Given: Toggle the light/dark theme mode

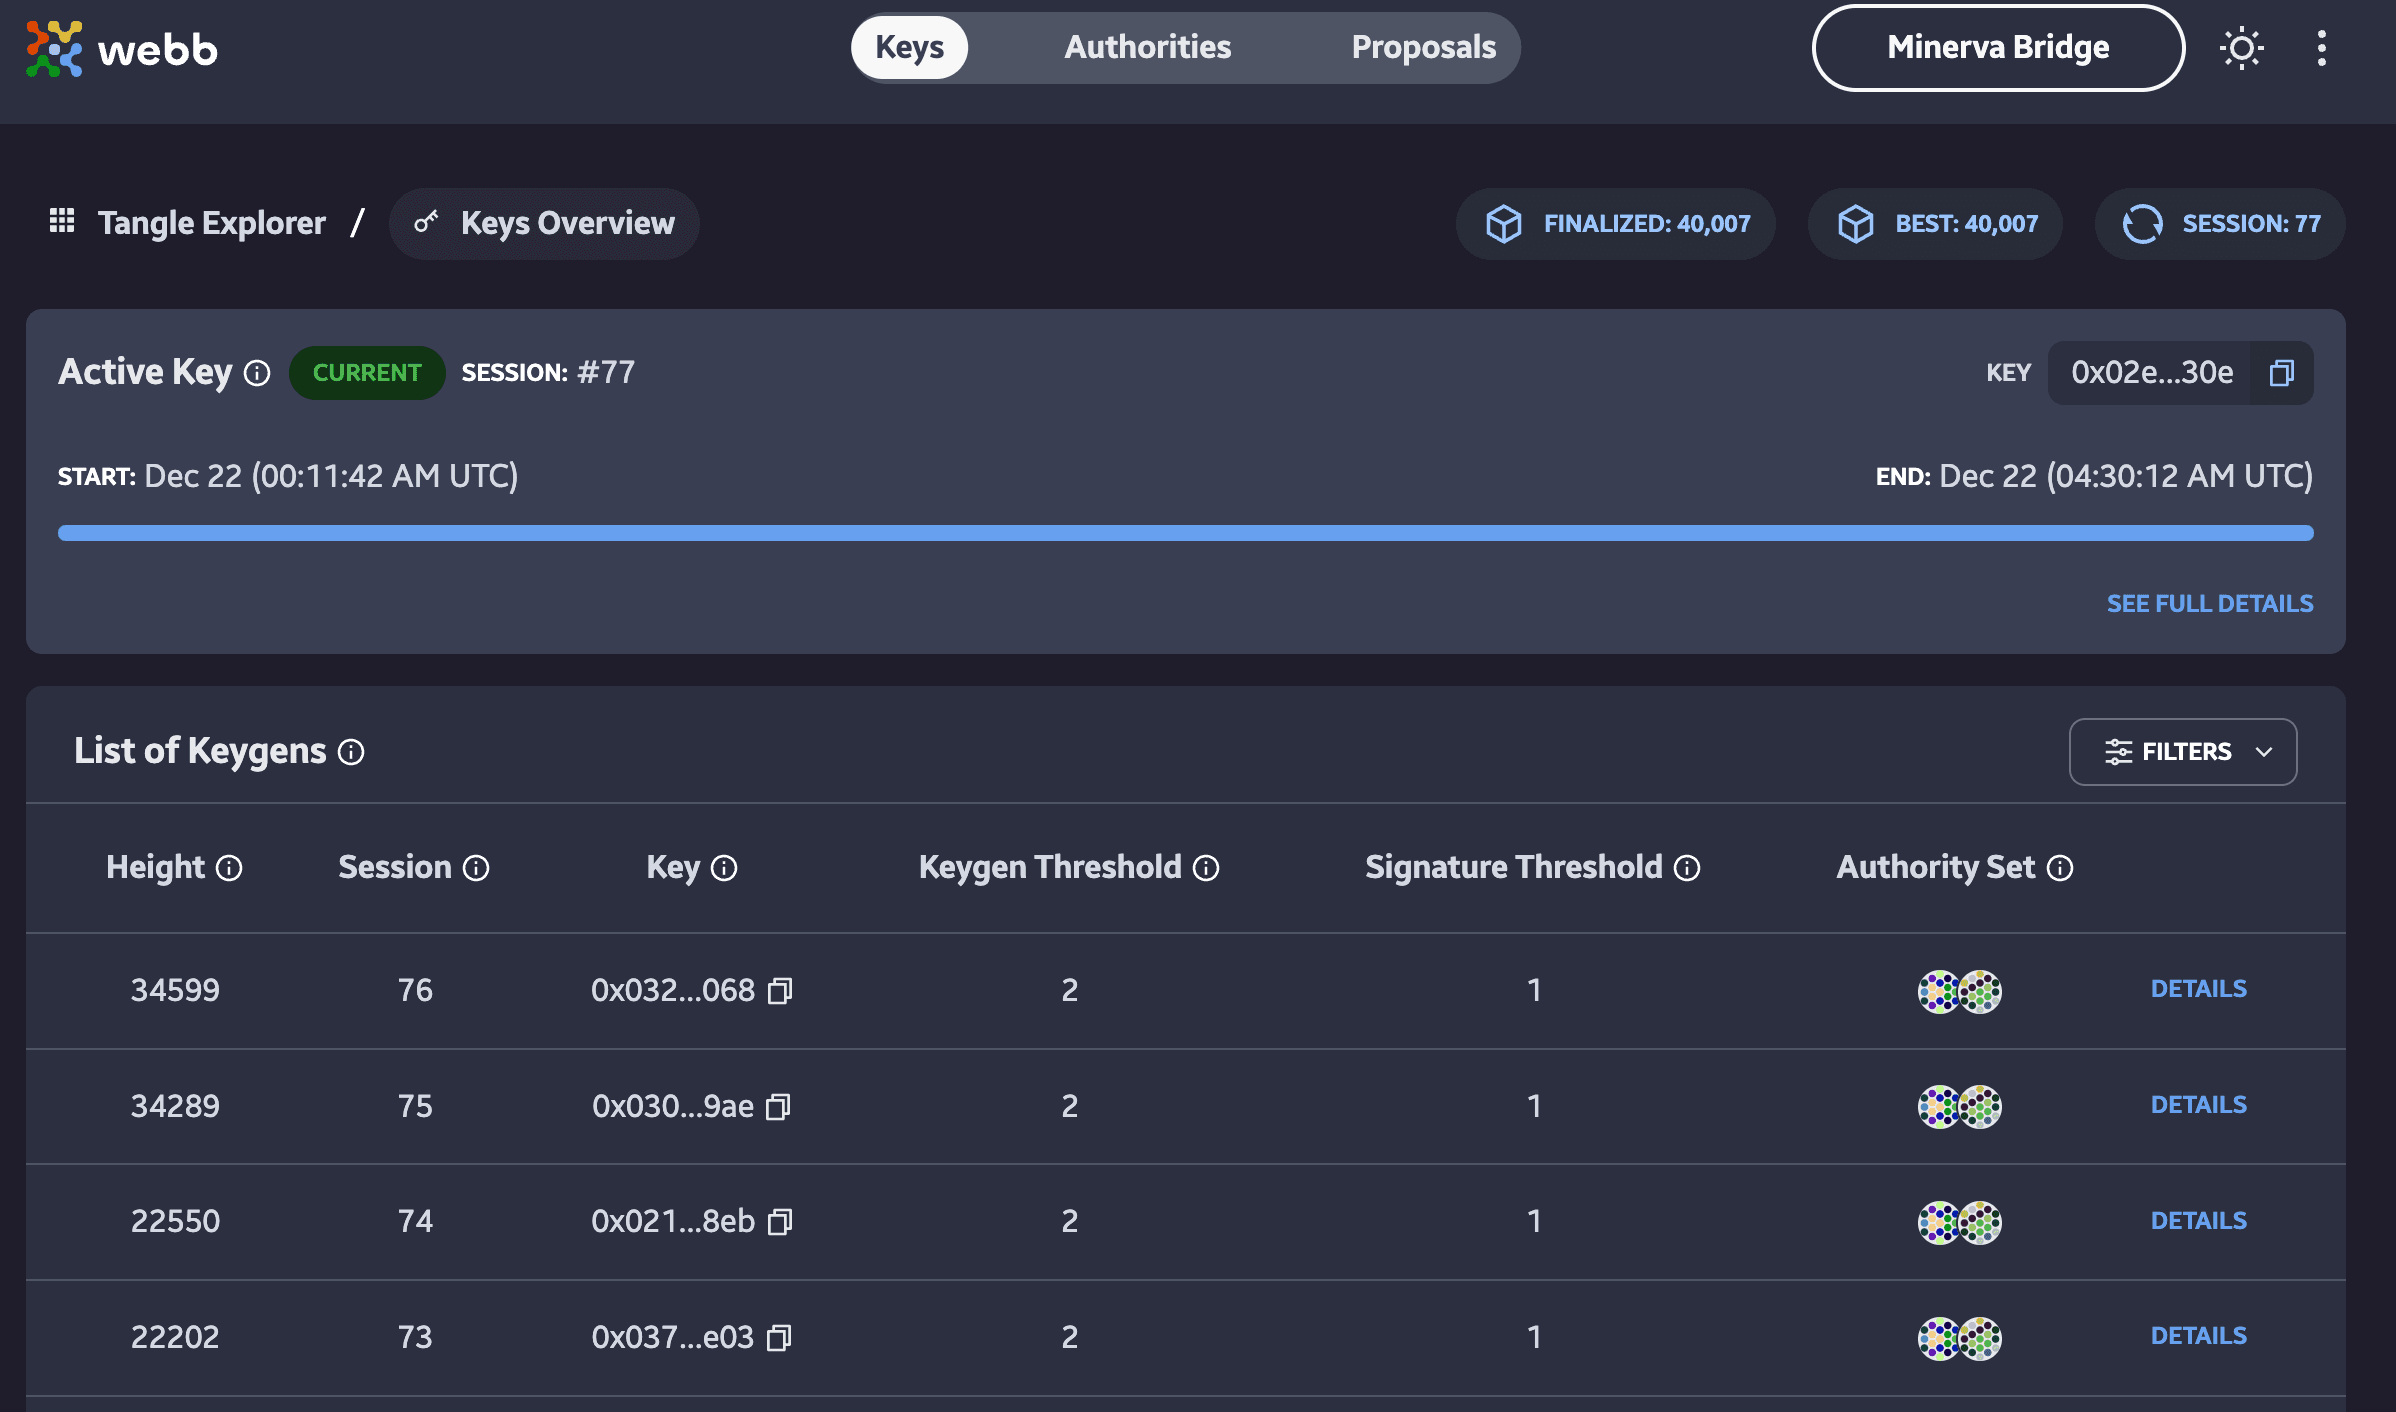Looking at the screenshot, I should [x=2241, y=45].
